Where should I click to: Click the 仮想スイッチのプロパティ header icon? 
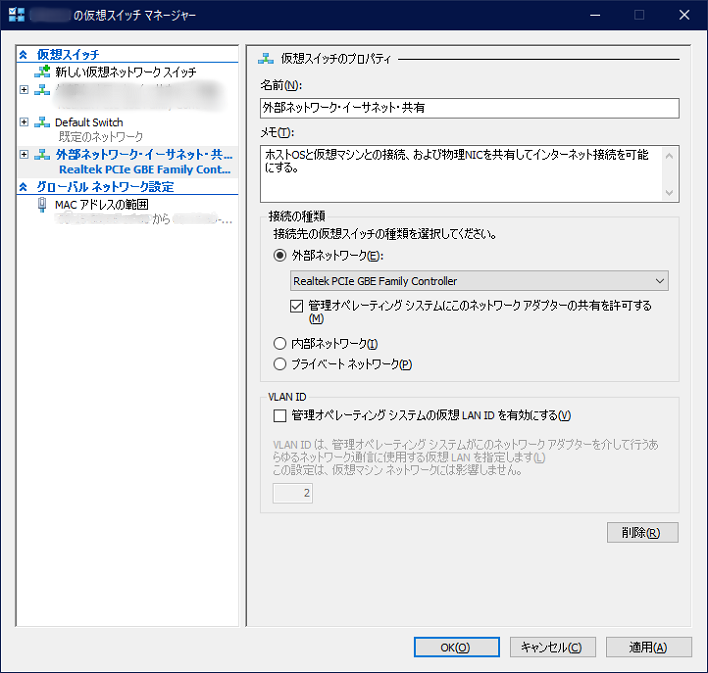[x=266, y=58]
